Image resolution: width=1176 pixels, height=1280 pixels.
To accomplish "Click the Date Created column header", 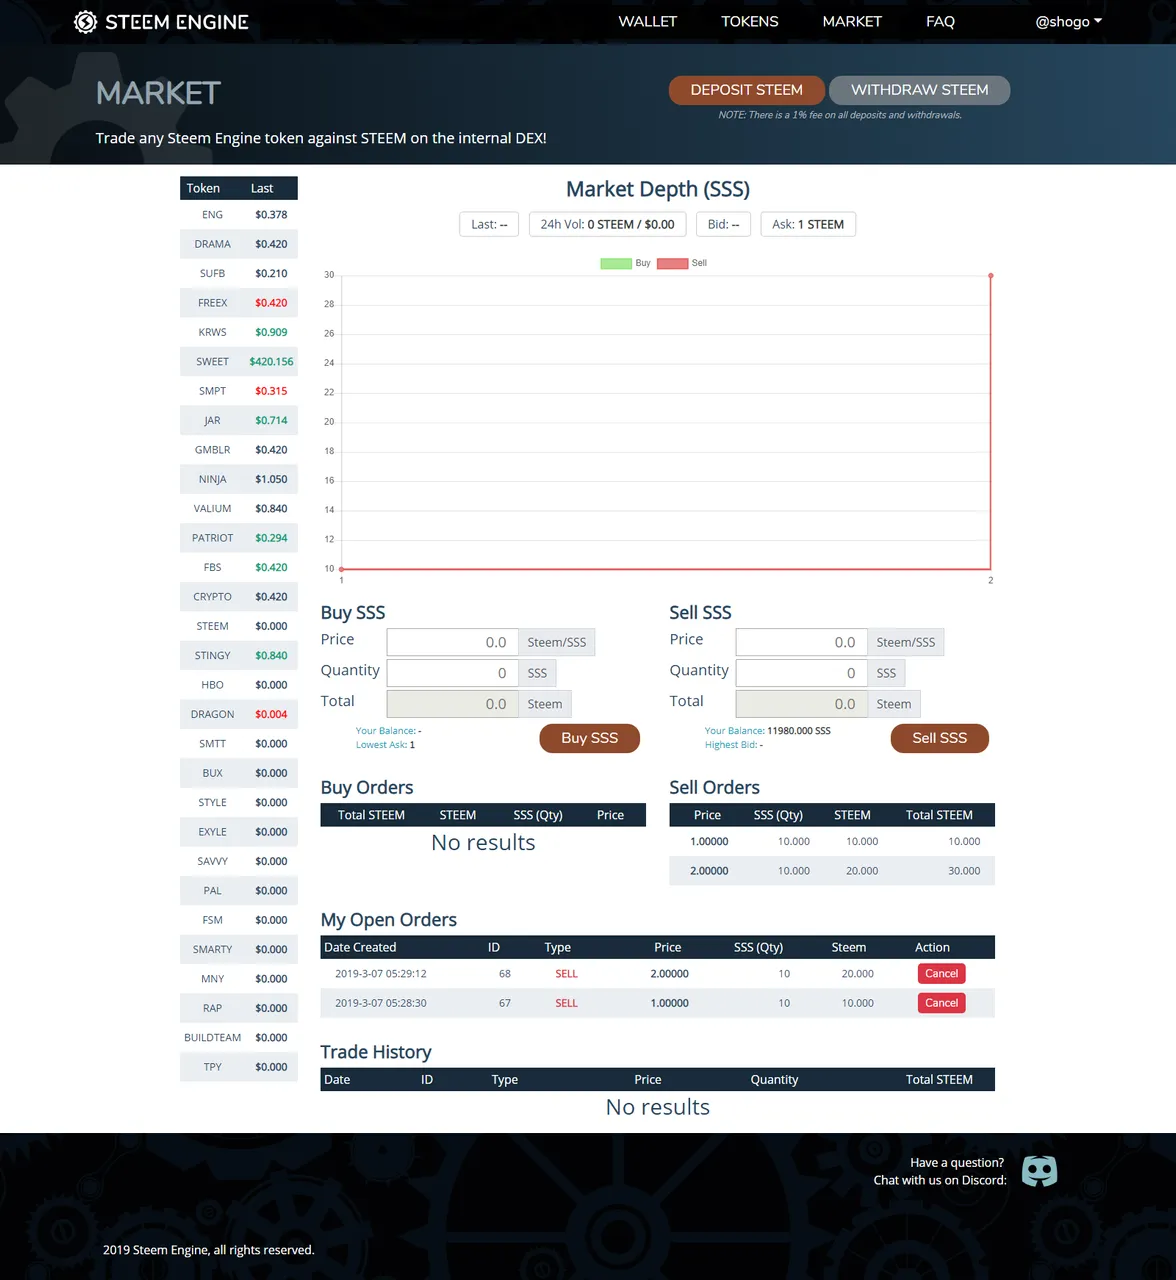I will point(360,948).
